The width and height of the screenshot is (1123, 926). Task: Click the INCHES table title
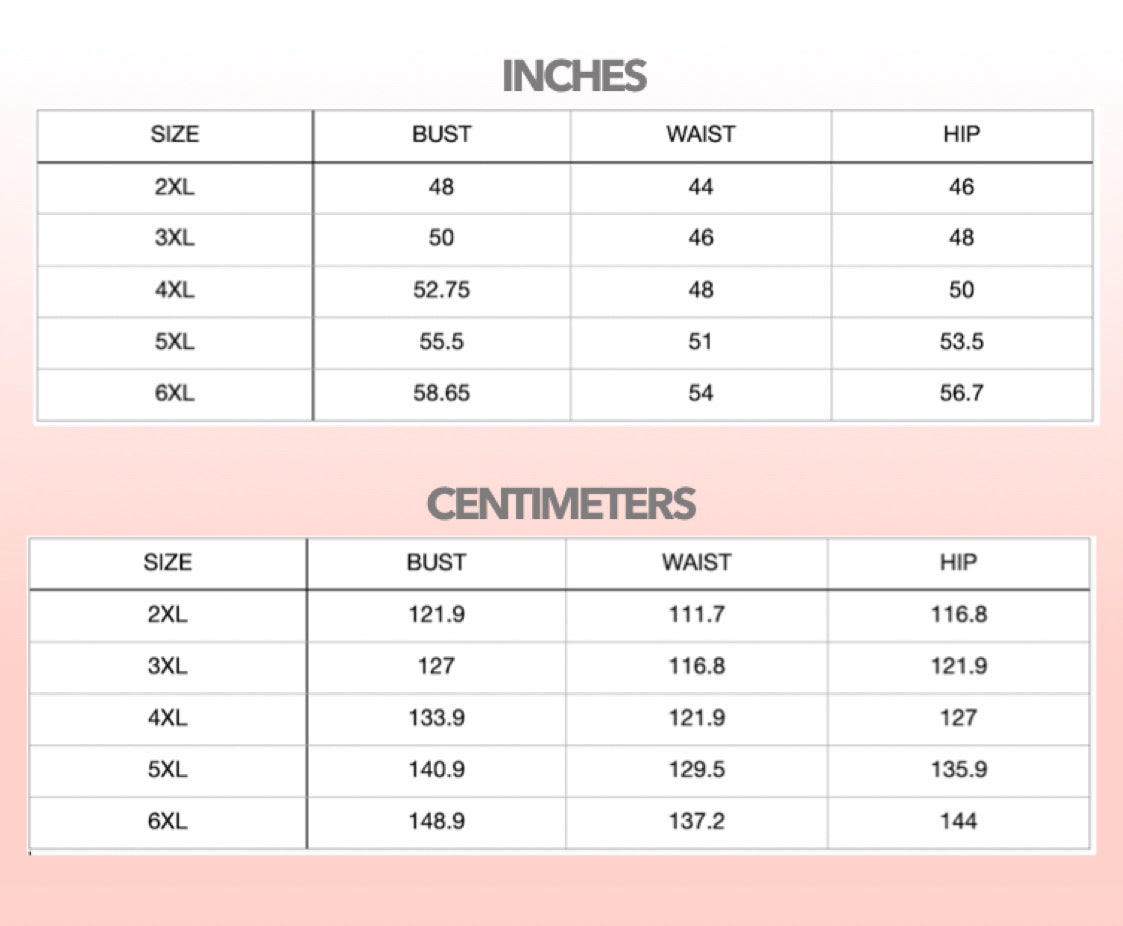point(574,77)
